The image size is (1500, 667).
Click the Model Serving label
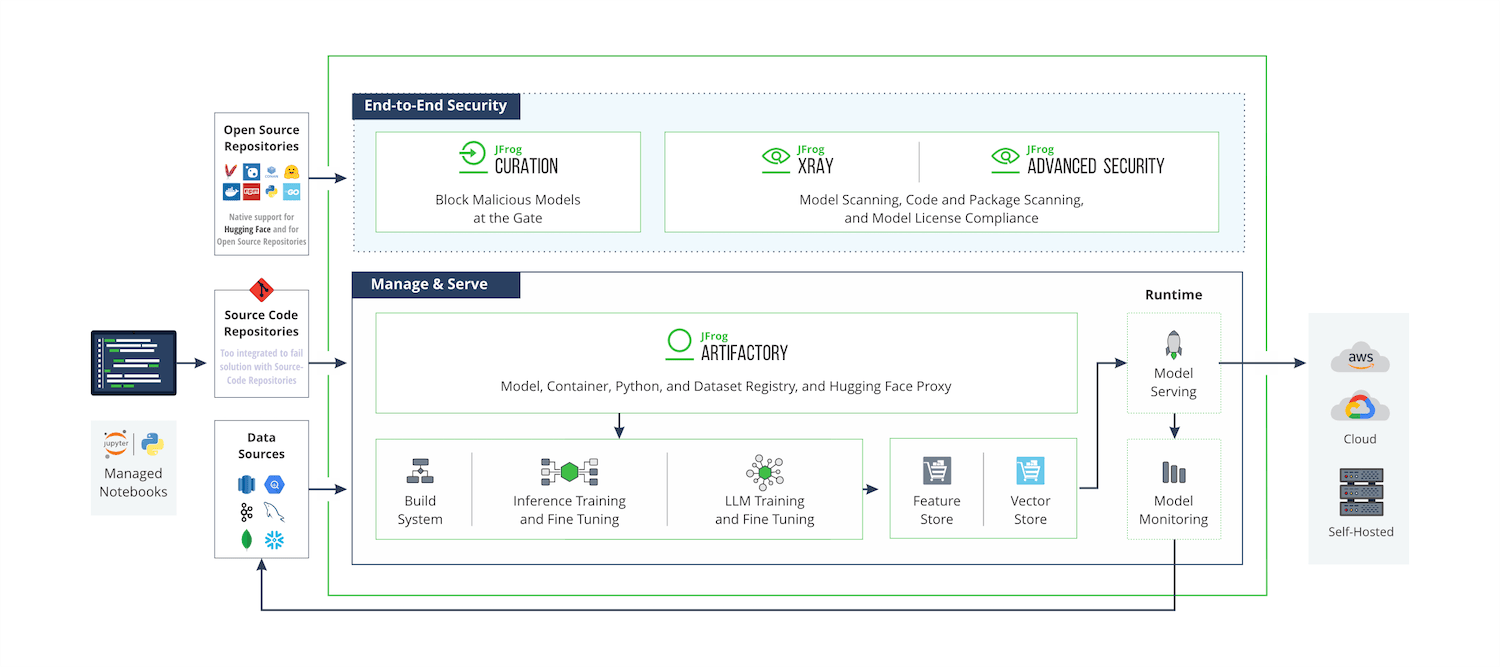(1174, 382)
